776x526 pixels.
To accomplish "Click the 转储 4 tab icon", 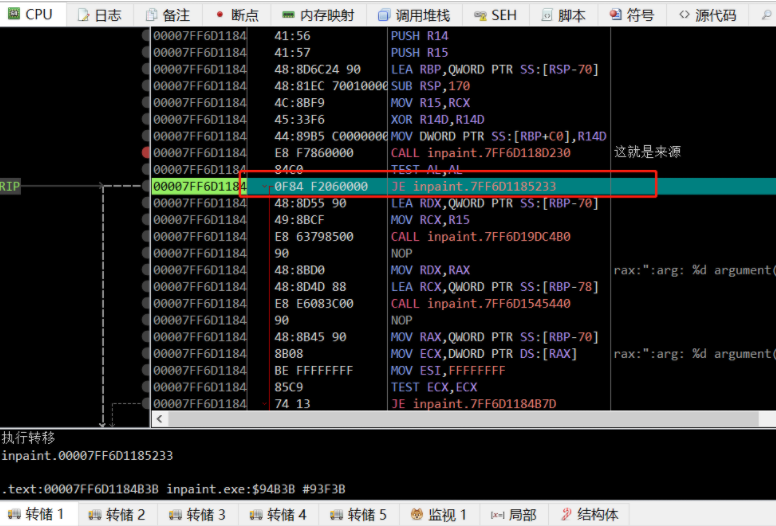I will [x=256, y=515].
